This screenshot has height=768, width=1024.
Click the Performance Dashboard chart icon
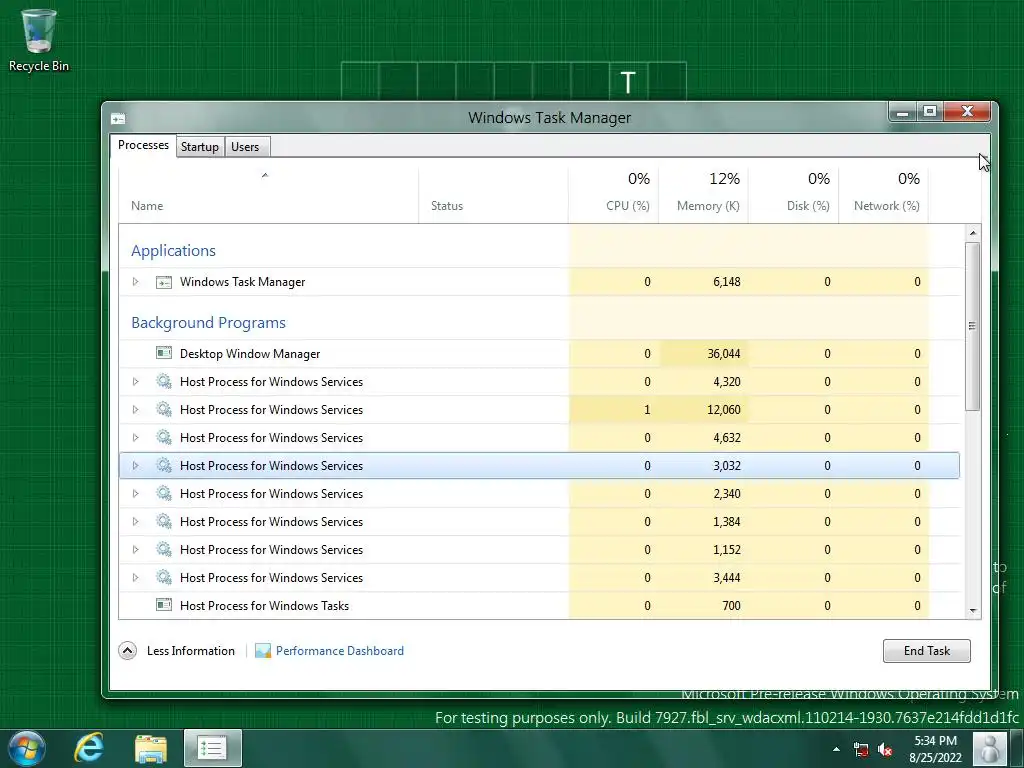(x=263, y=650)
